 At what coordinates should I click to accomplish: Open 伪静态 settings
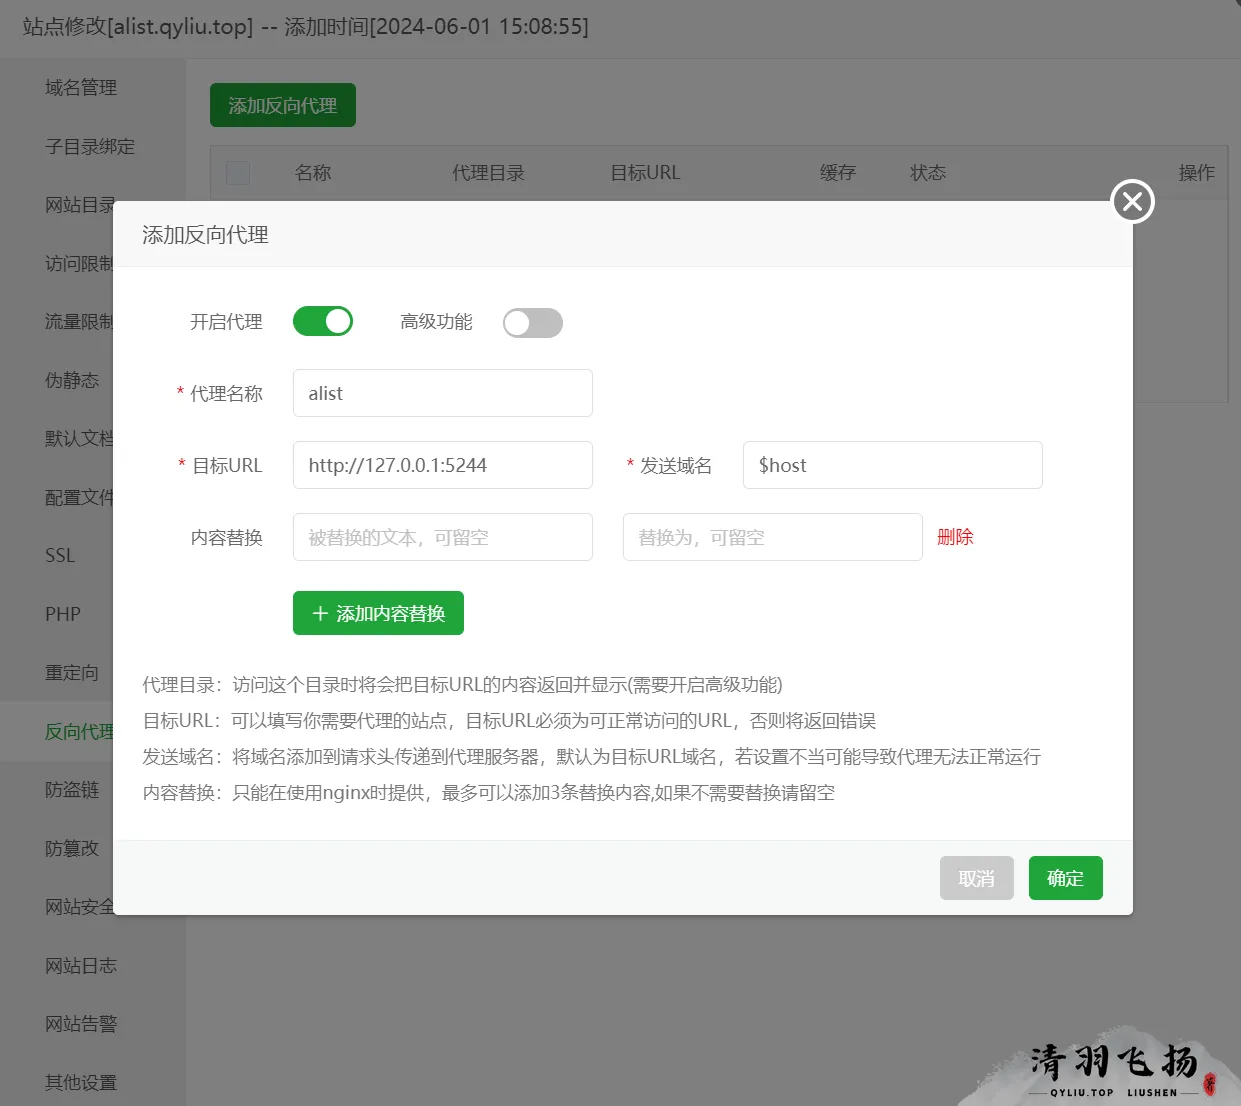pyautogui.click(x=72, y=380)
